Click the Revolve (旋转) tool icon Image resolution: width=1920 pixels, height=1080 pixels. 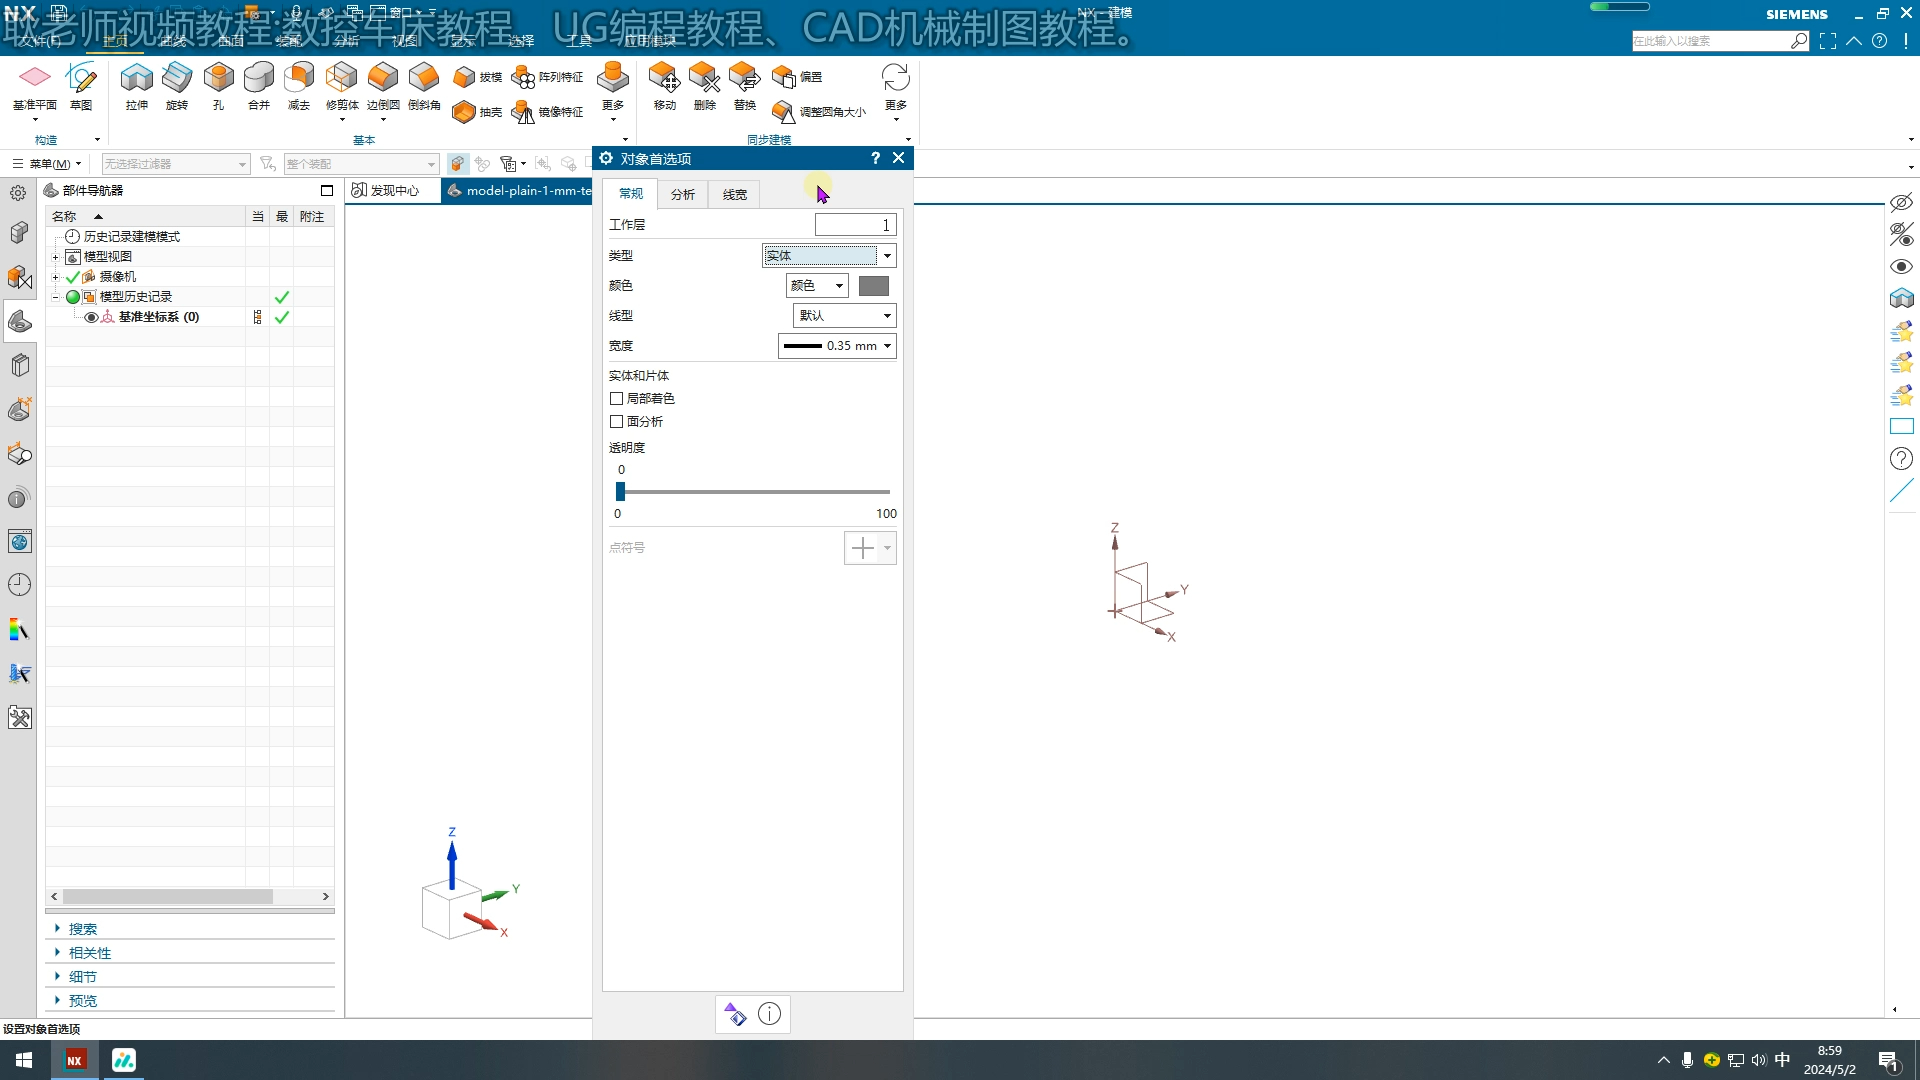point(177,79)
